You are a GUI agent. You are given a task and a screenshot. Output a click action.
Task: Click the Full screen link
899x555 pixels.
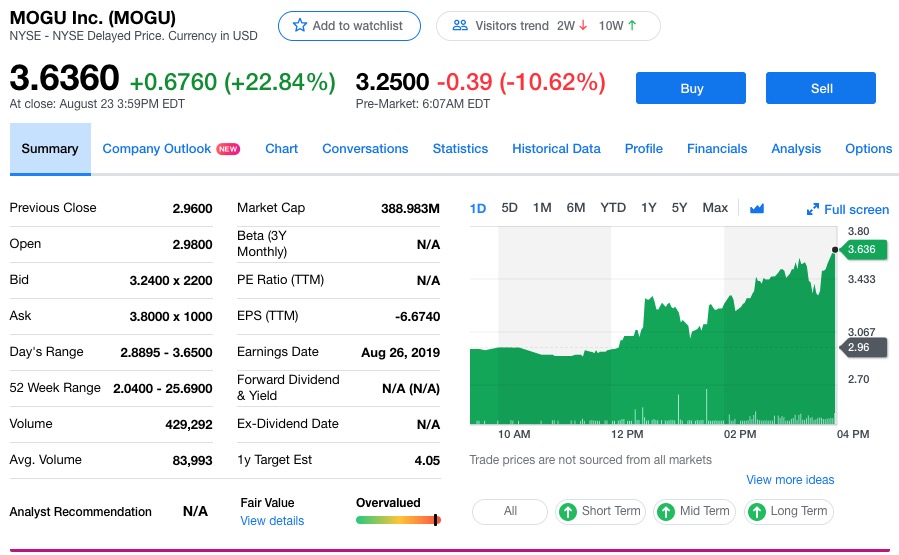point(856,209)
